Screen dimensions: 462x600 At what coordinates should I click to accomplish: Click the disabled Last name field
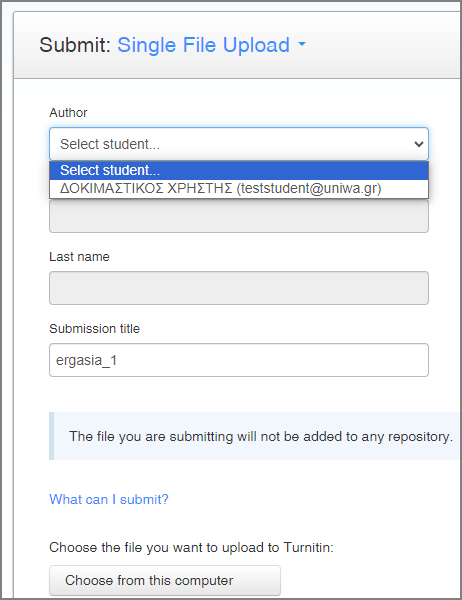click(x=239, y=288)
